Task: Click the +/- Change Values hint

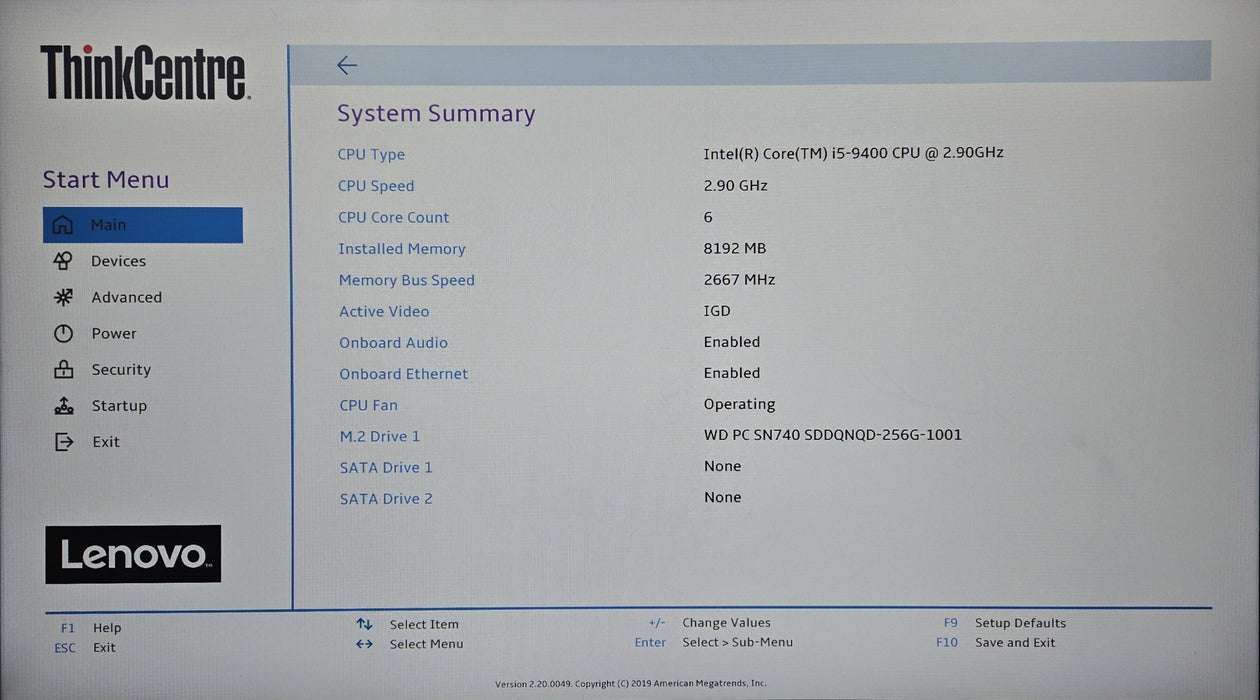Action: [x=709, y=623]
